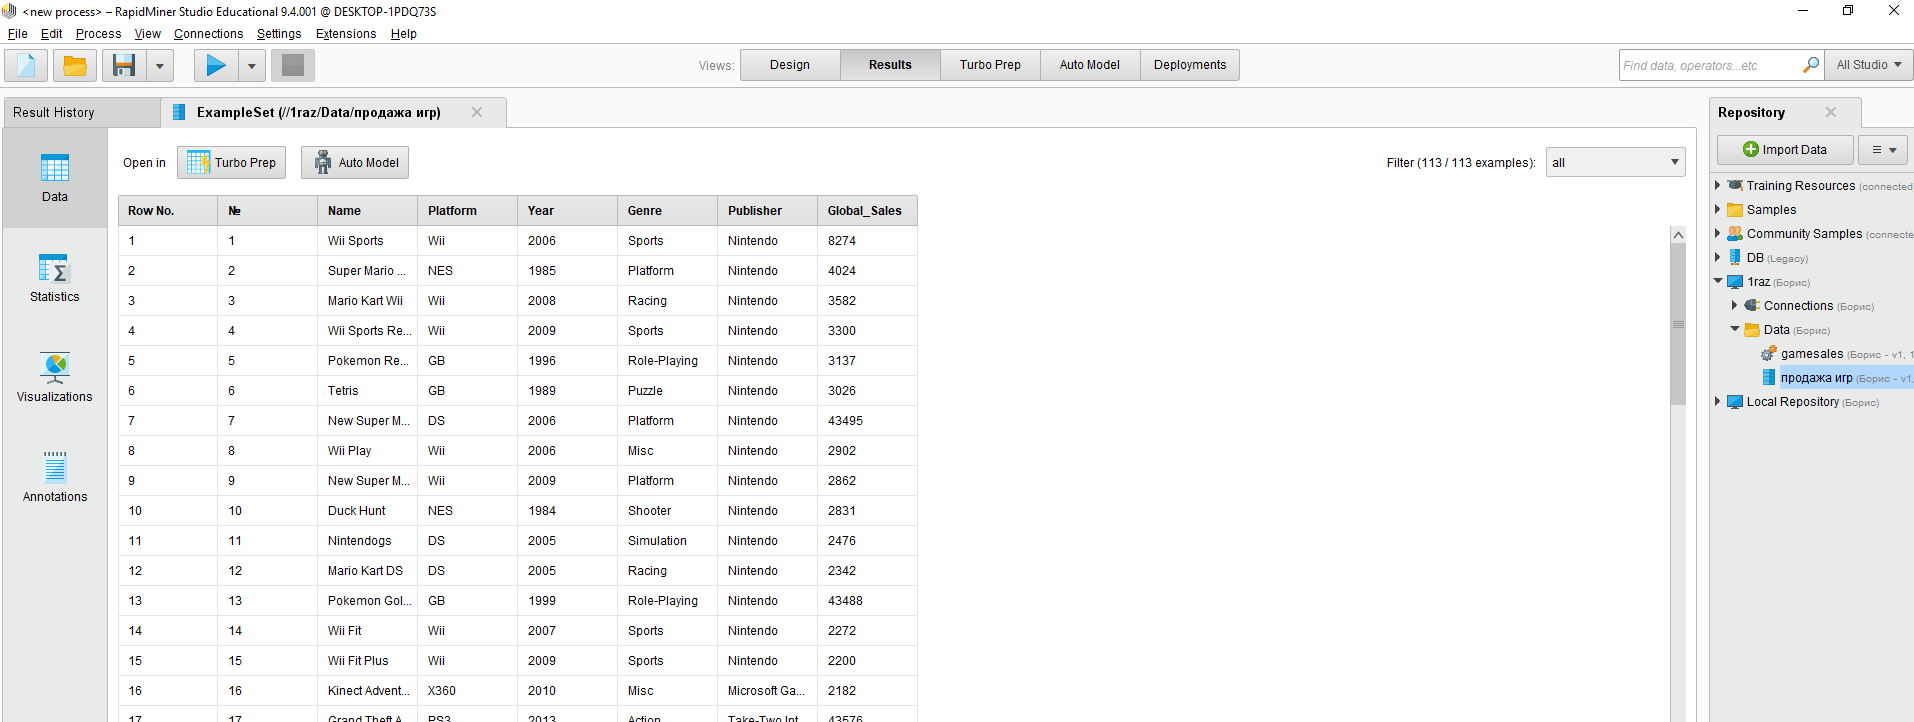Click the Samples folder icon
This screenshot has width=1914, height=722.
[x=1735, y=210]
